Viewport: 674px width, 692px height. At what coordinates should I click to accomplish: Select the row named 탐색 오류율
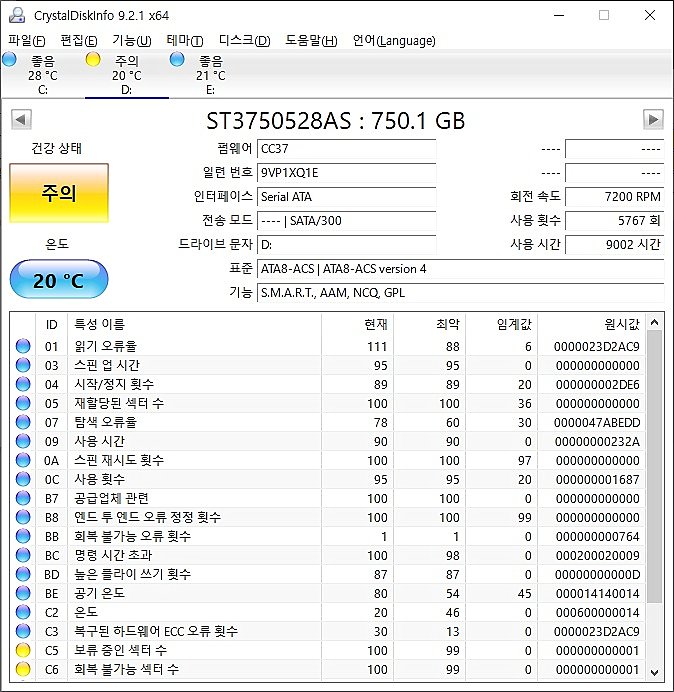(x=328, y=422)
